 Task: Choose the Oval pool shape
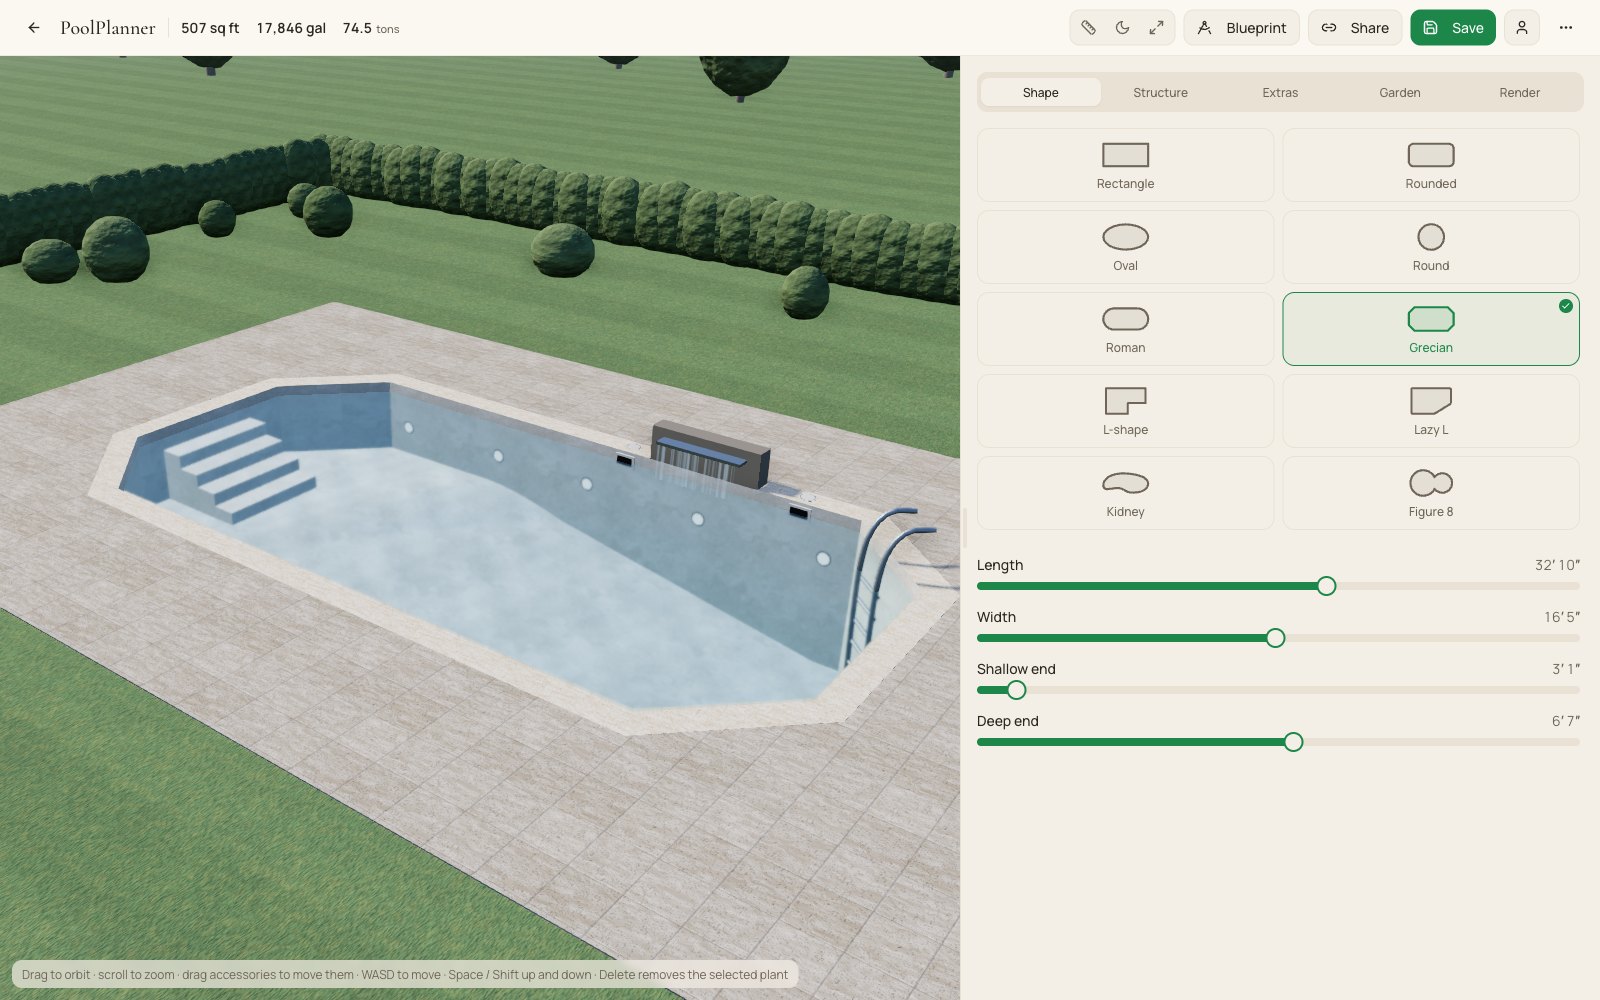1125,247
